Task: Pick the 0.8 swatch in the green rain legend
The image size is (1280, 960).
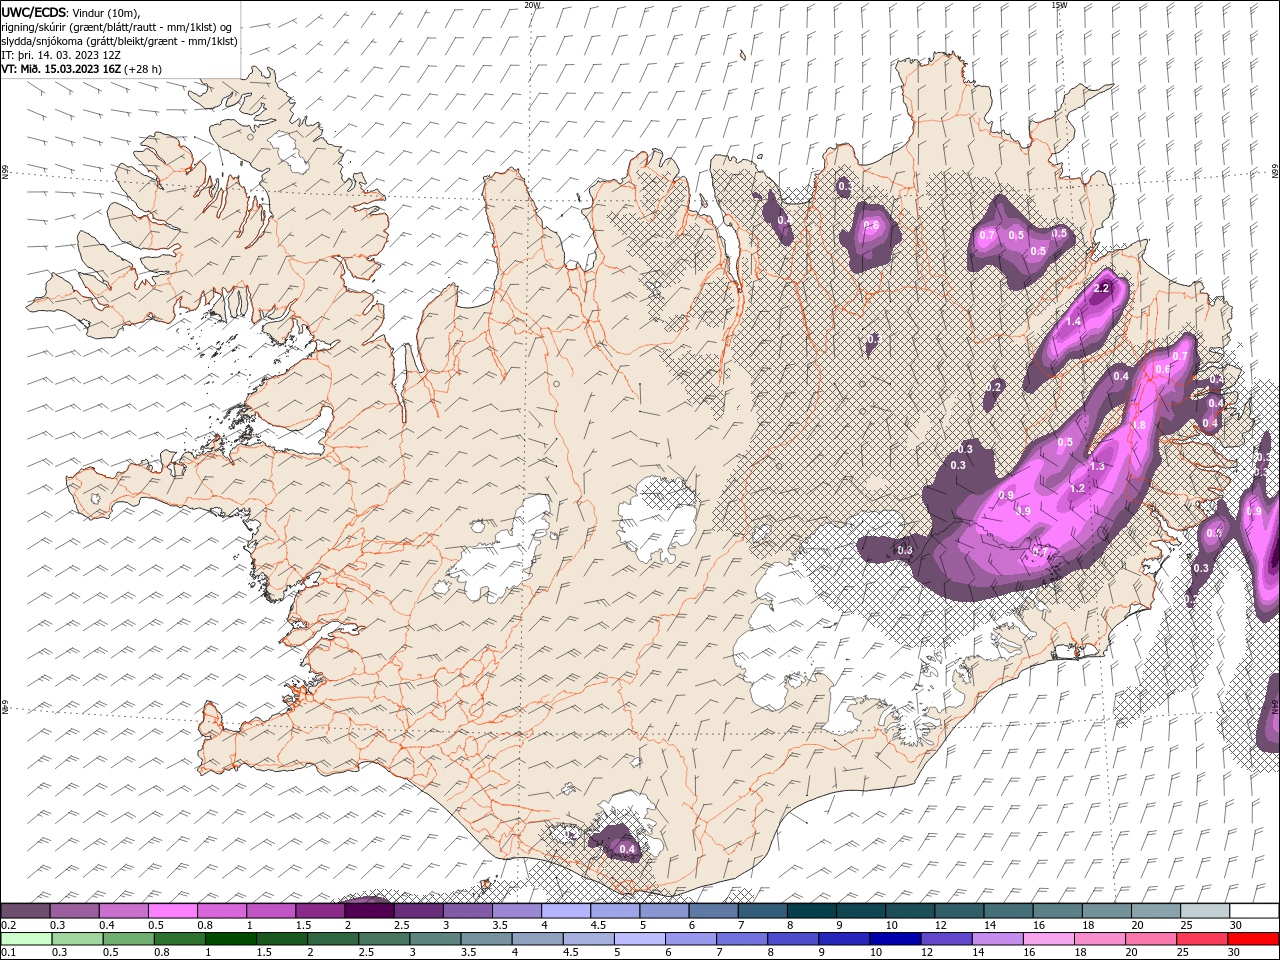Action: (x=179, y=939)
